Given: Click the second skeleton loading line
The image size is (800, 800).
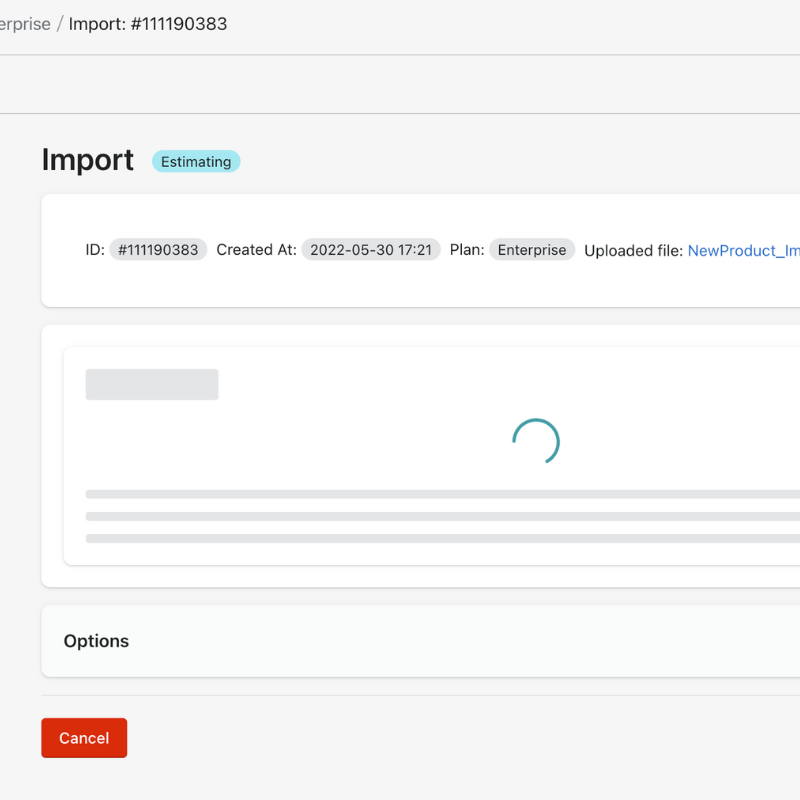Looking at the screenshot, I should point(442,516).
